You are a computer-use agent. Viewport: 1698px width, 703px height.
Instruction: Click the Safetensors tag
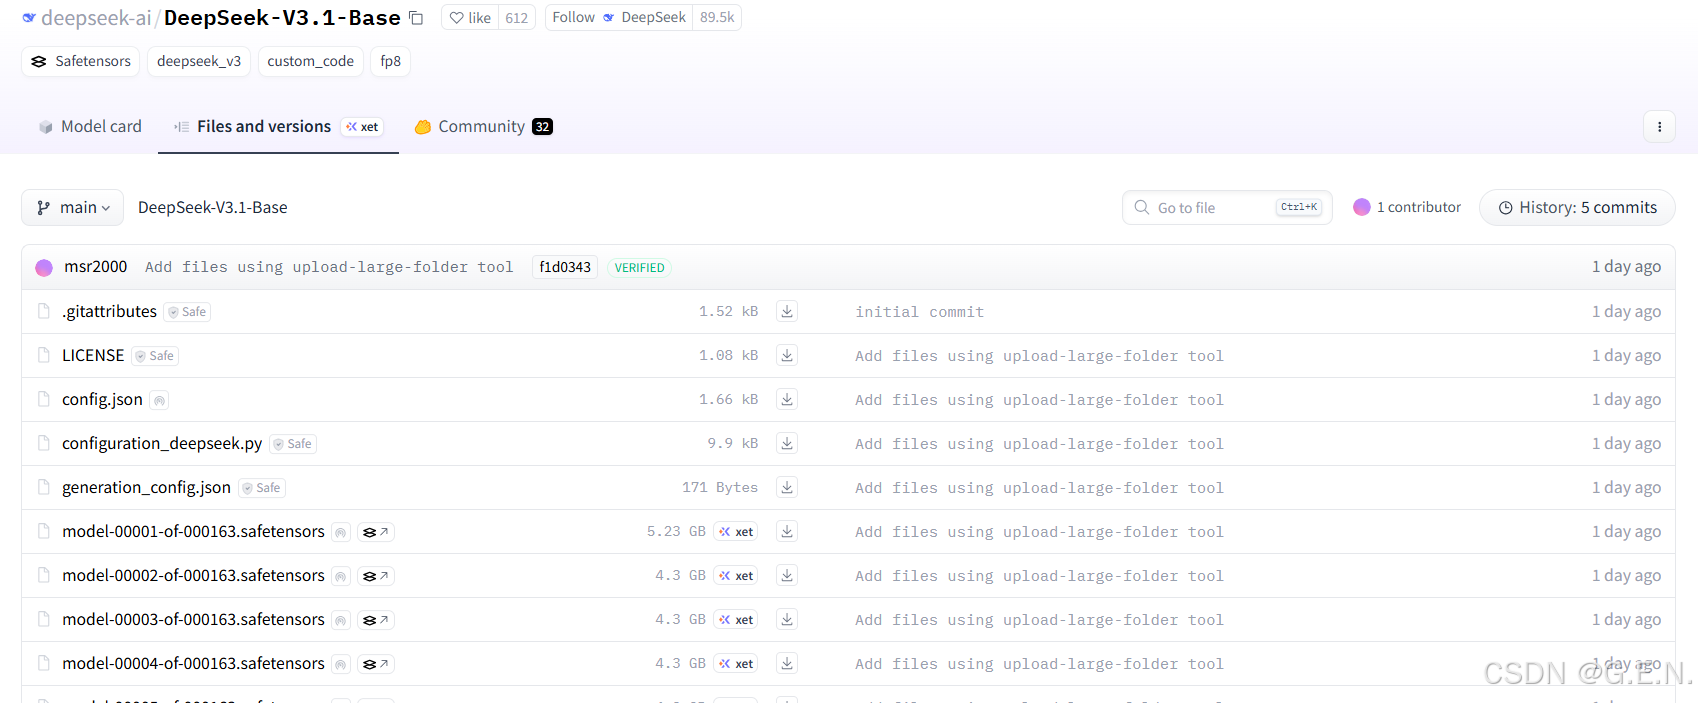click(x=81, y=61)
